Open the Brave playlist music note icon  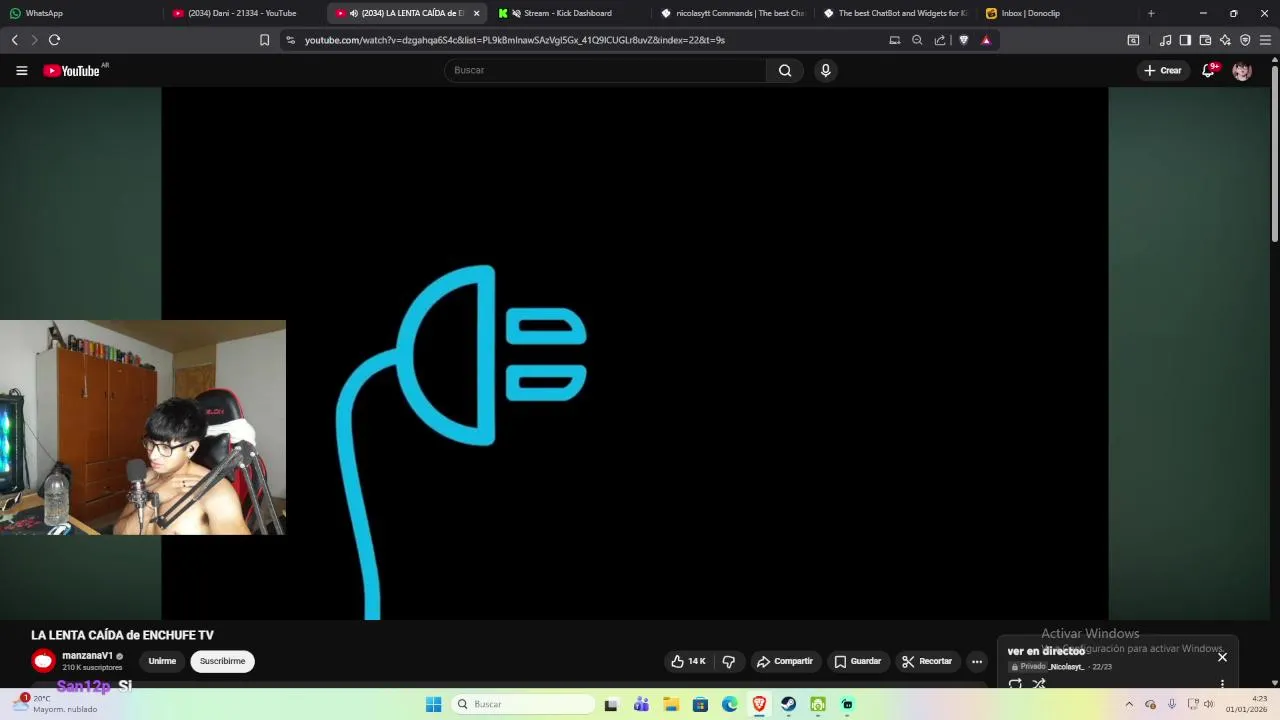(1165, 40)
